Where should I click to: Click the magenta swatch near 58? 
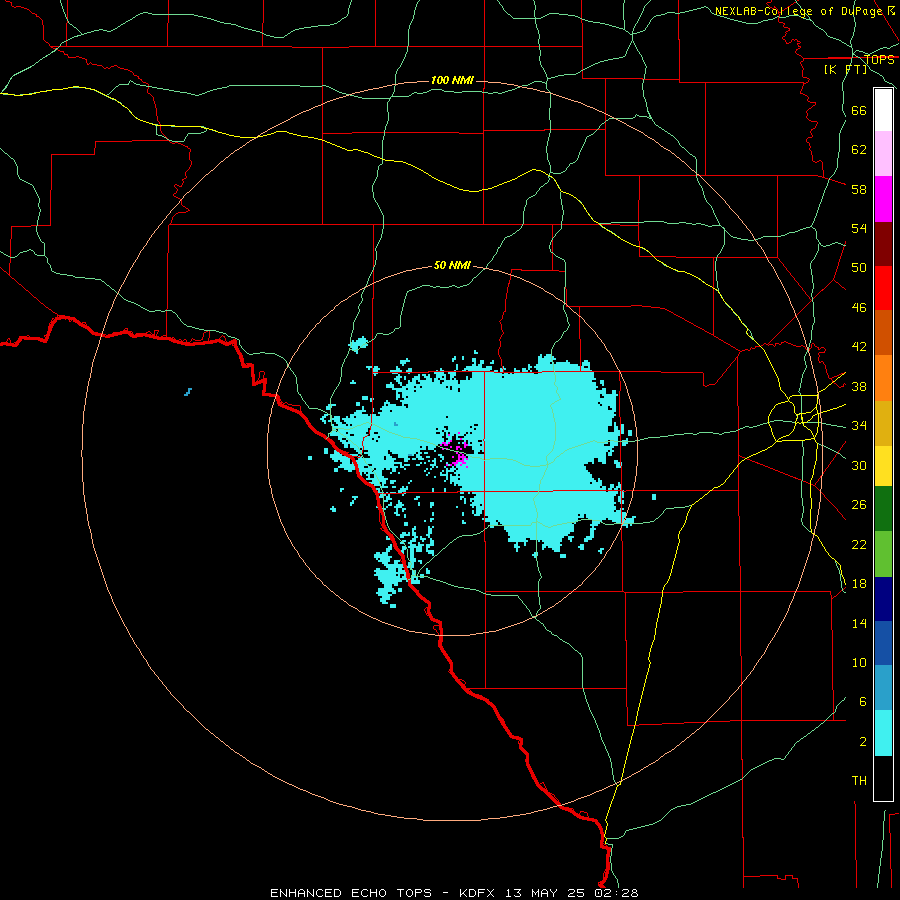click(x=883, y=199)
